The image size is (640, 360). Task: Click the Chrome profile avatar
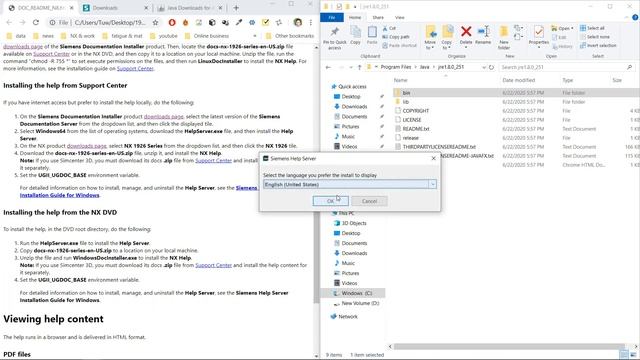pyautogui.click(x=298, y=22)
